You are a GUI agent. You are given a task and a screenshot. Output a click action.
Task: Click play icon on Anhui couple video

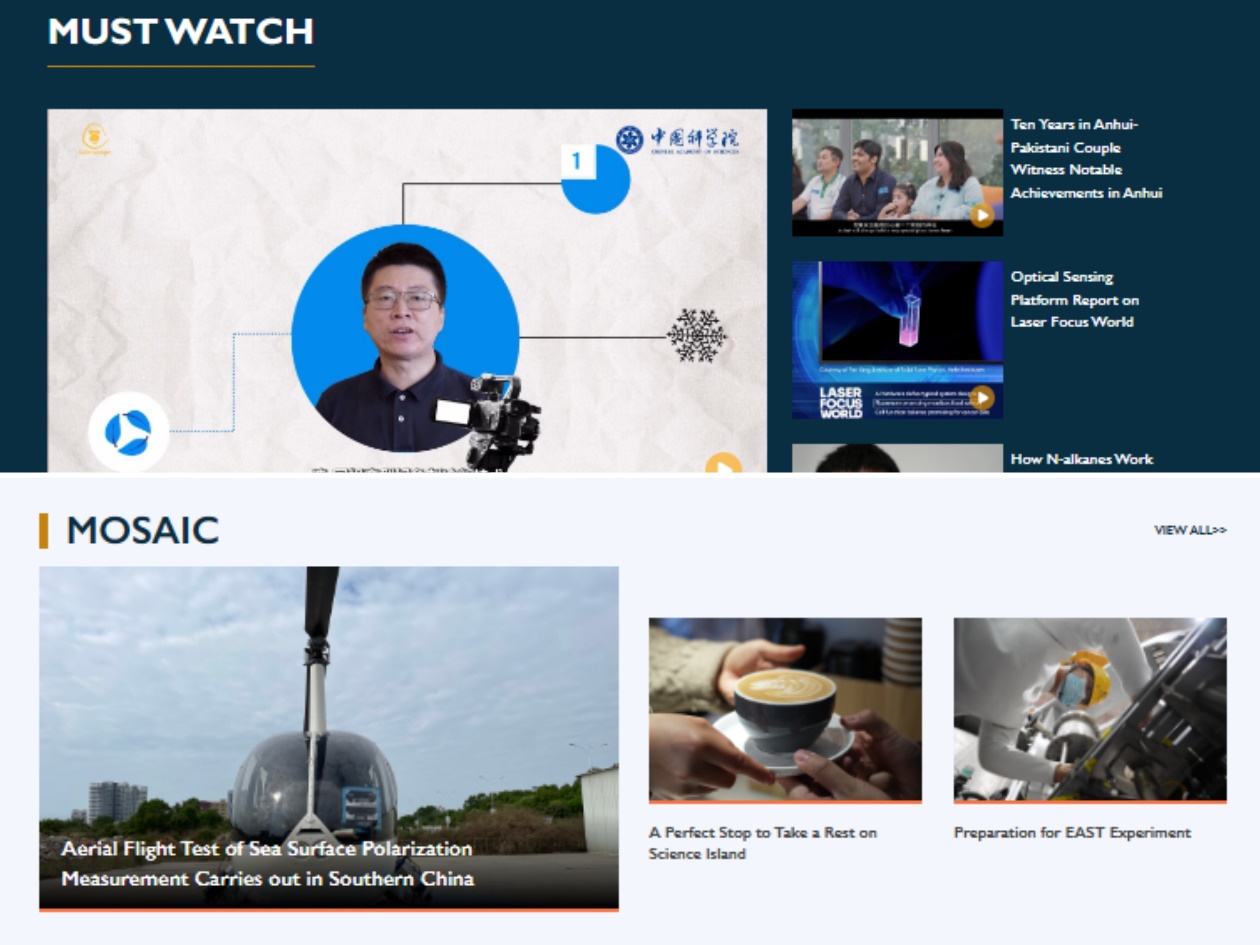[x=982, y=215]
